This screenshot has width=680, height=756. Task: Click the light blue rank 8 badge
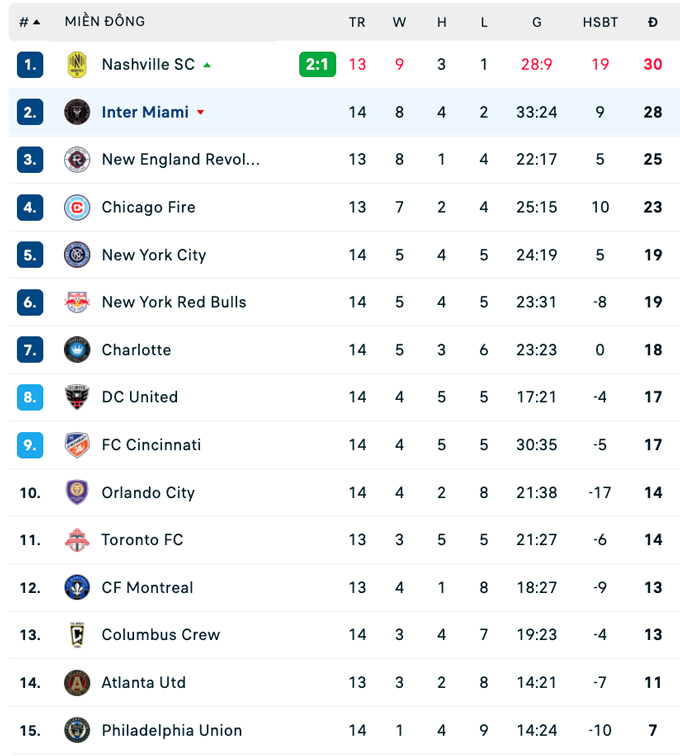click(x=30, y=397)
